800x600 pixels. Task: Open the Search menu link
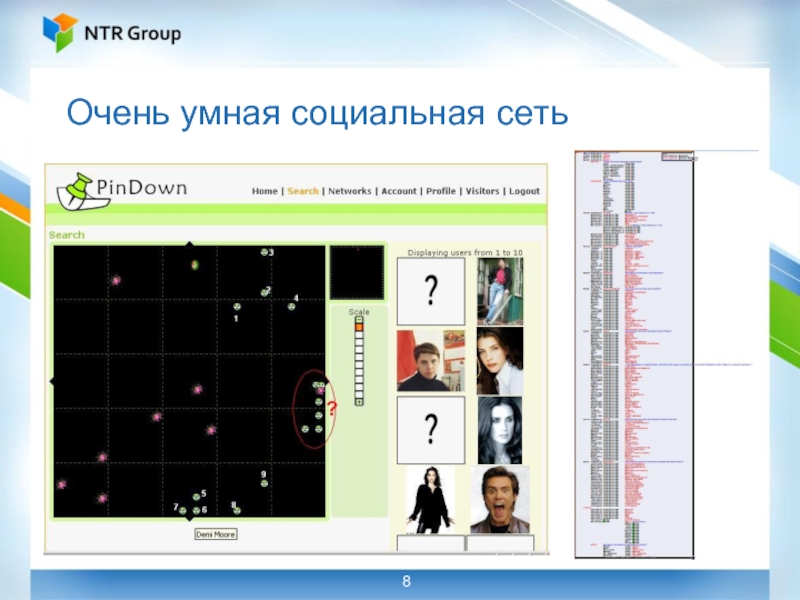click(303, 191)
